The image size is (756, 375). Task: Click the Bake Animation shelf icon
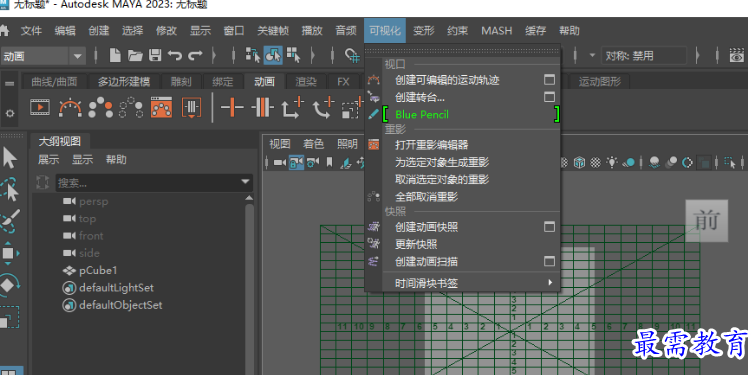[191, 107]
